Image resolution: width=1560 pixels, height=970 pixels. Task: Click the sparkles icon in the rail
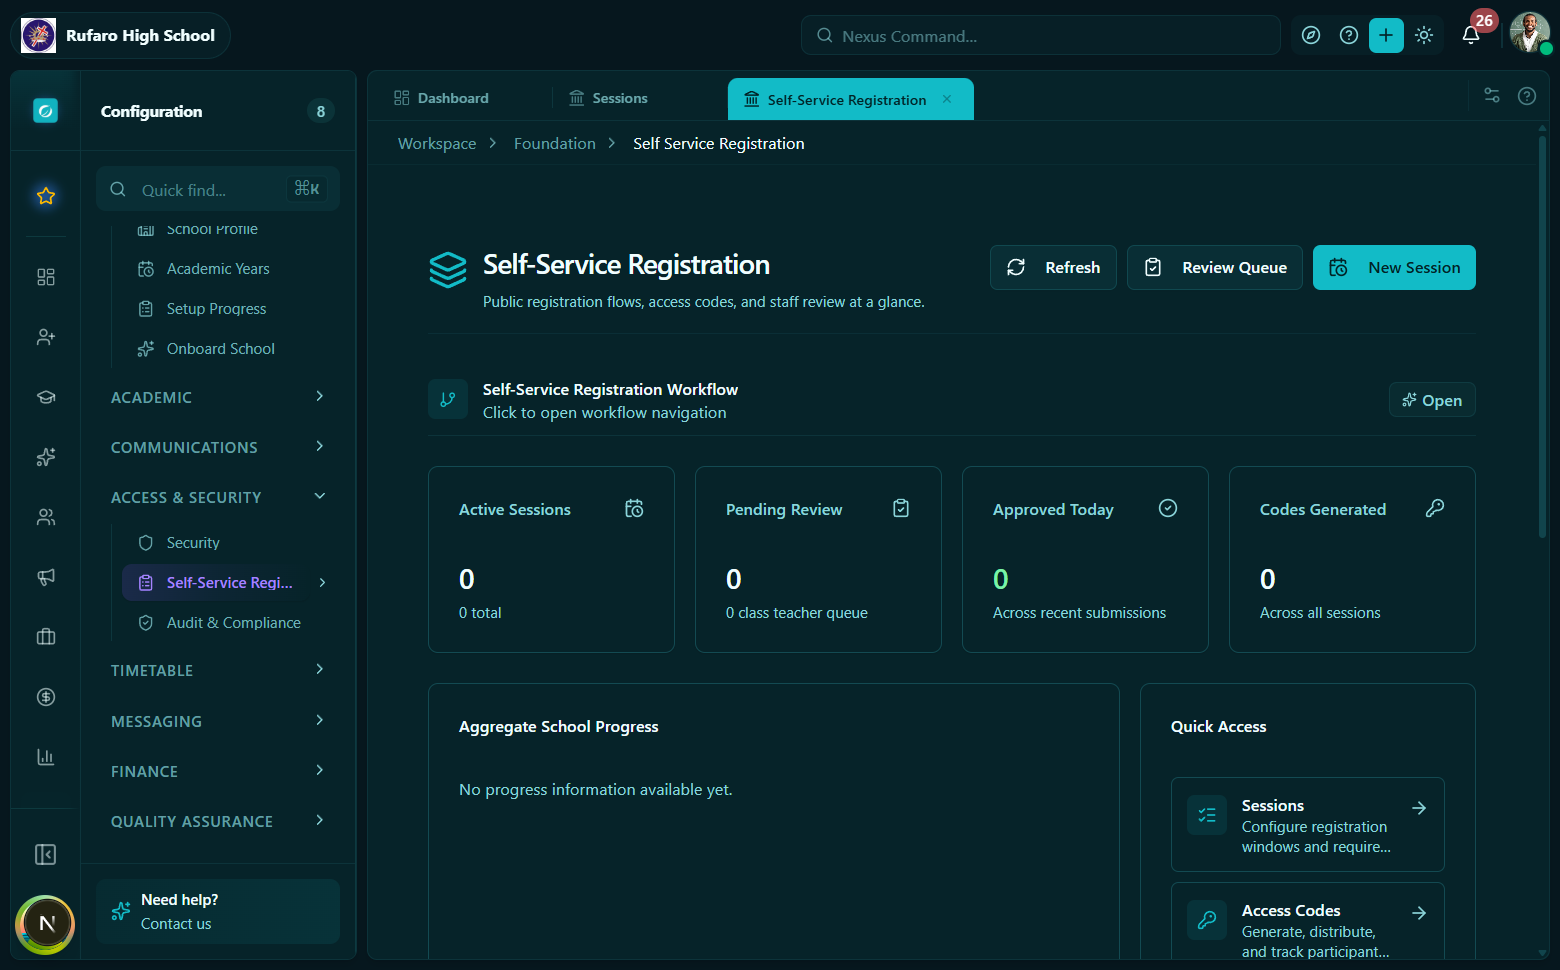[46, 457]
